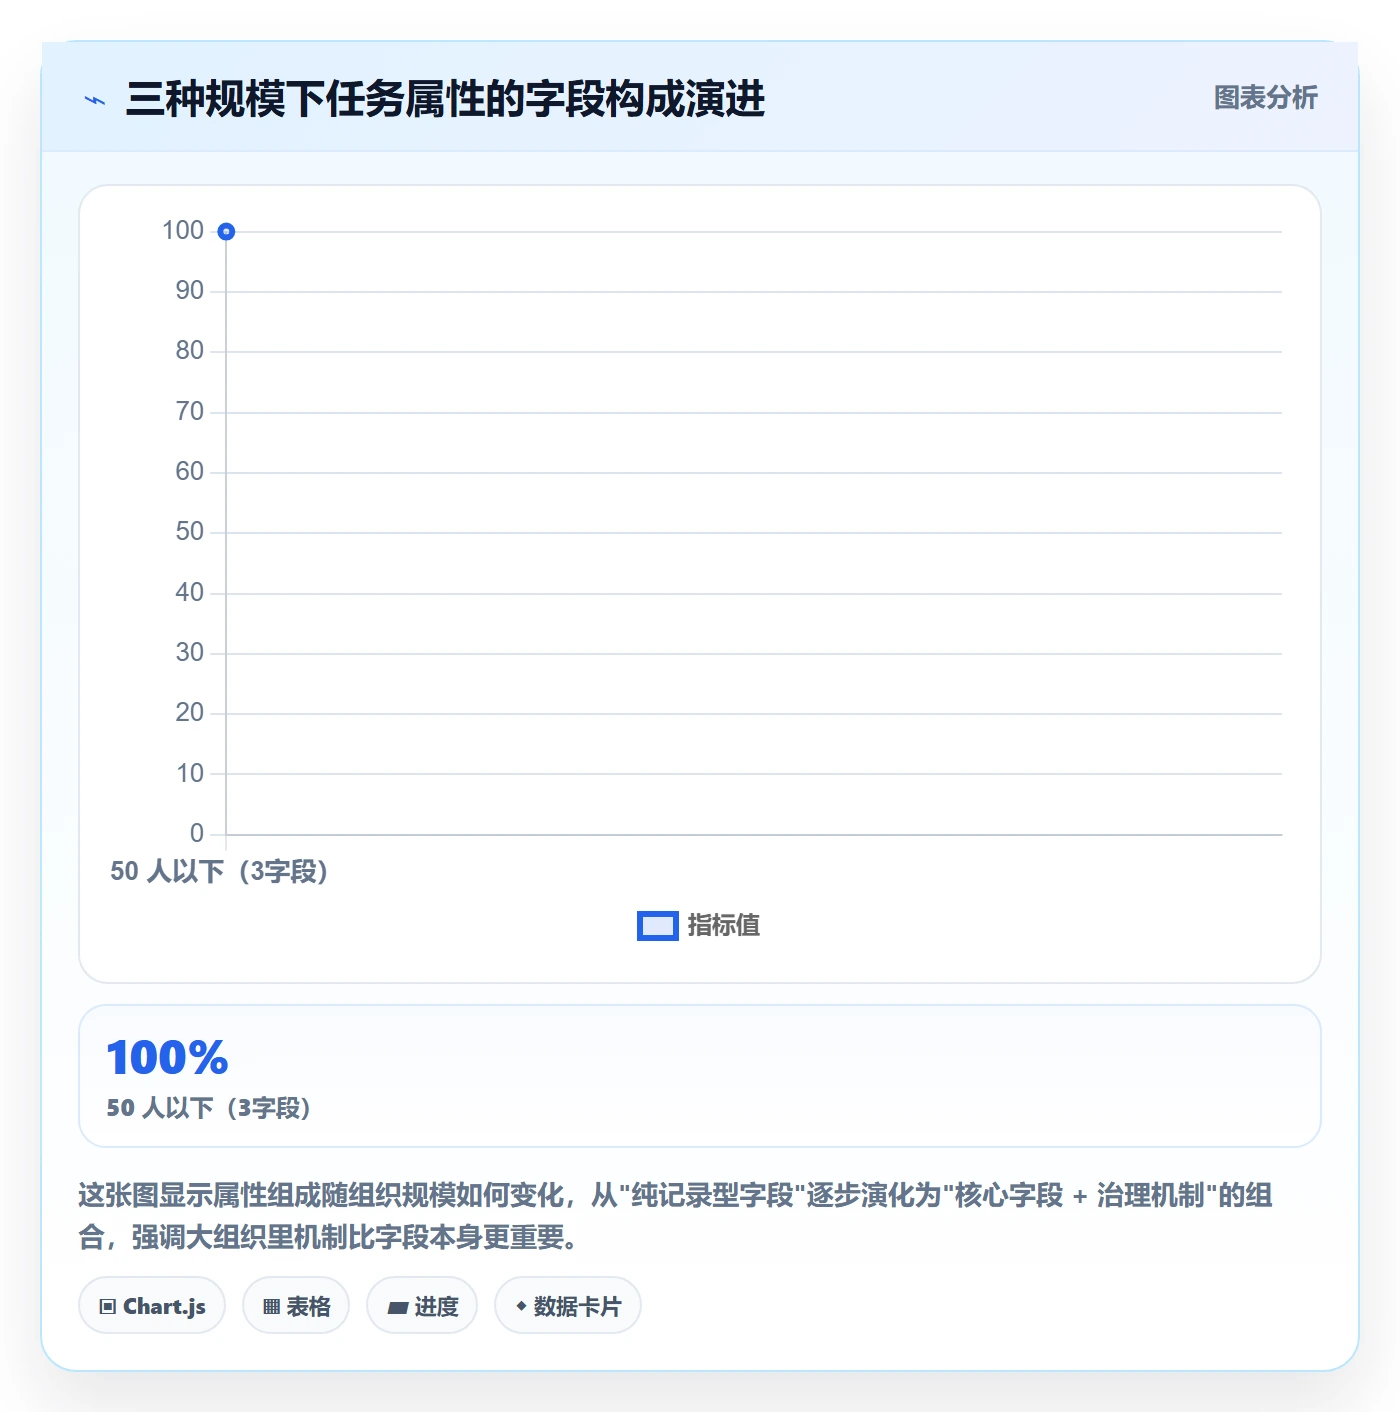Click the y-axis label 50

pos(190,532)
